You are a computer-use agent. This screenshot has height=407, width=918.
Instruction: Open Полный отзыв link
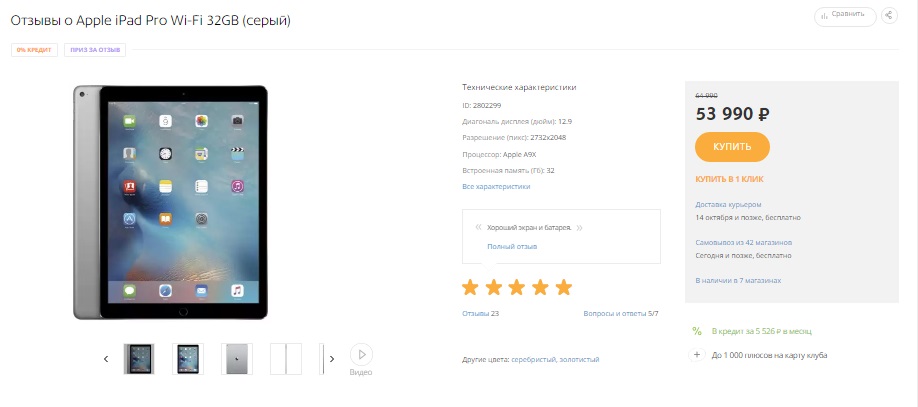pyautogui.click(x=512, y=247)
